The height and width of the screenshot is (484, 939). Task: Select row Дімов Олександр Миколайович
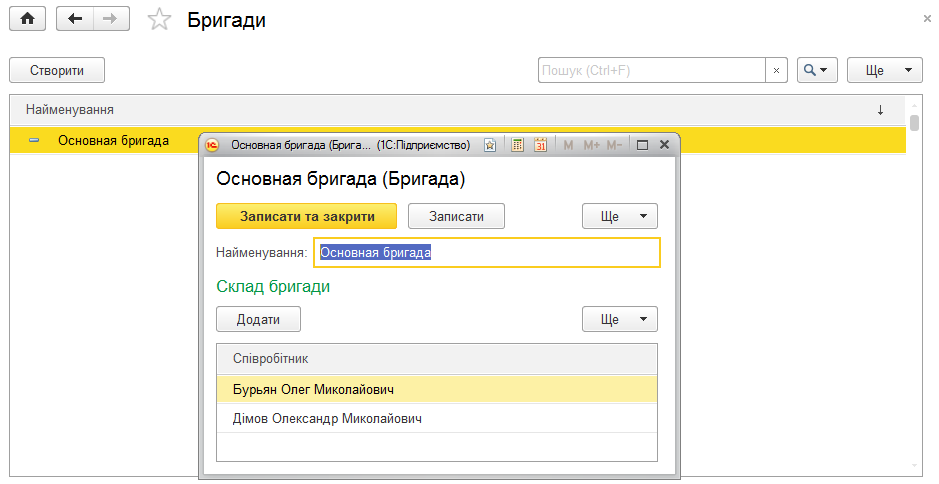point(437,418)
